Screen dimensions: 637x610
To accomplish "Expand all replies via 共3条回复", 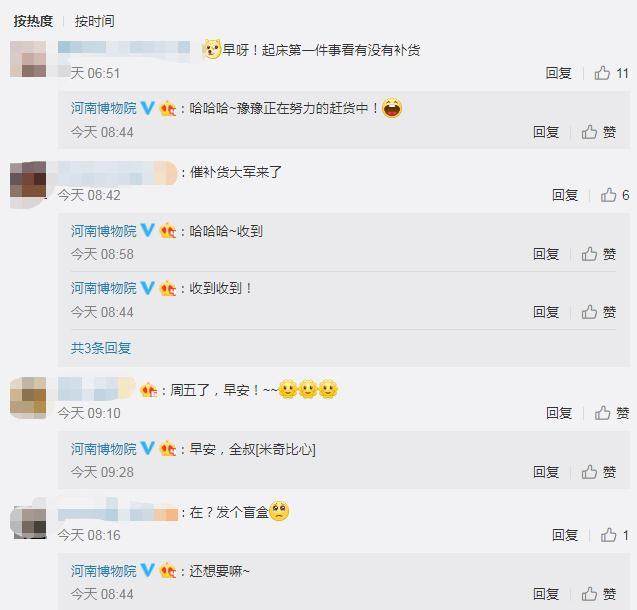I will (x=101, y=348).
